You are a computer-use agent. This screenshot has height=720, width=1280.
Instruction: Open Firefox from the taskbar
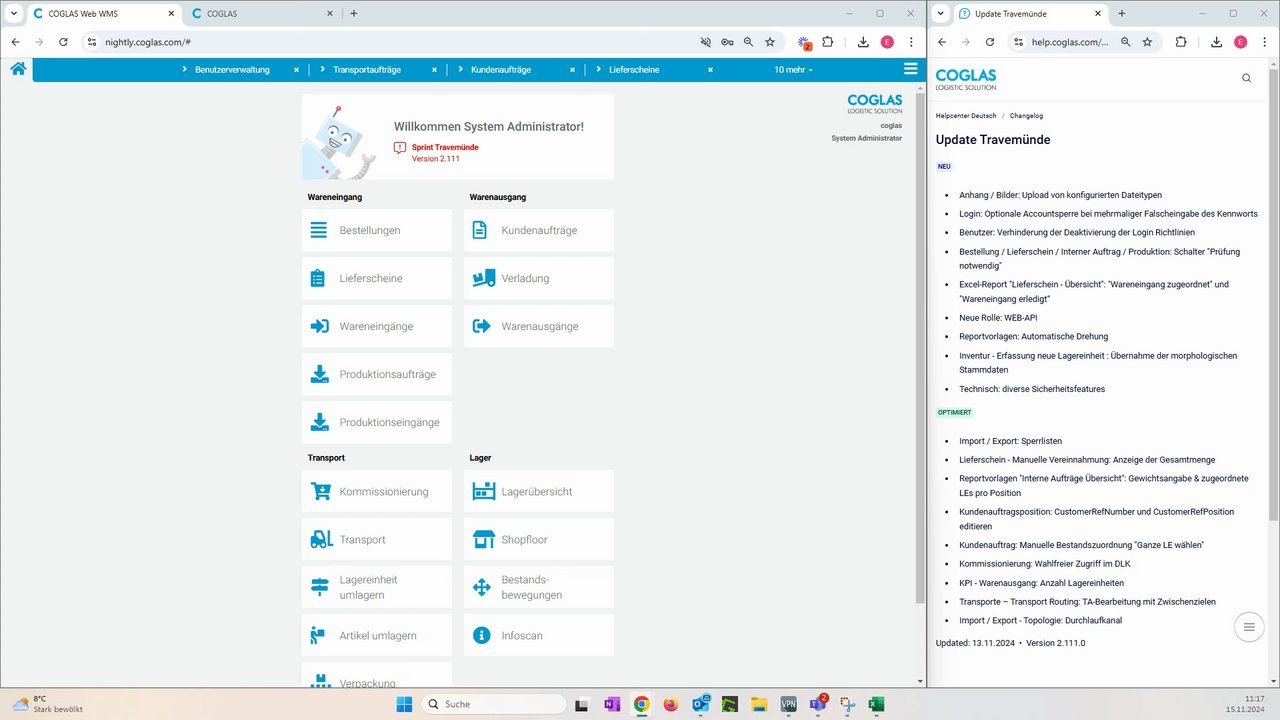pos(670,704)
